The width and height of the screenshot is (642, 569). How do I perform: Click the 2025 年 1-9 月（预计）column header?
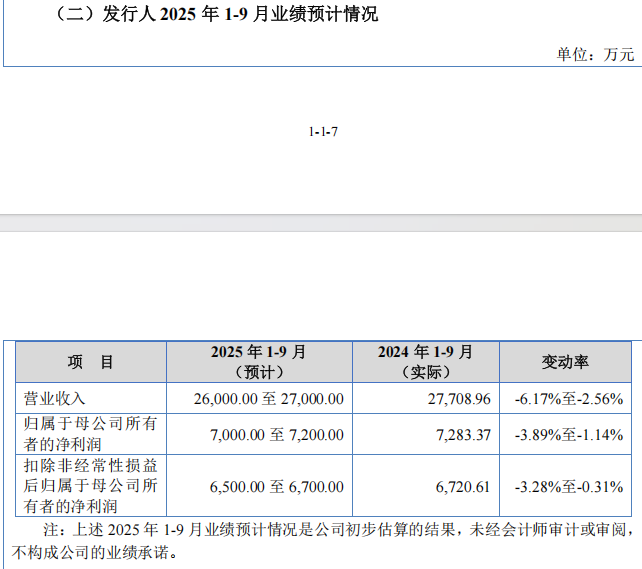[x=258, y=362]
